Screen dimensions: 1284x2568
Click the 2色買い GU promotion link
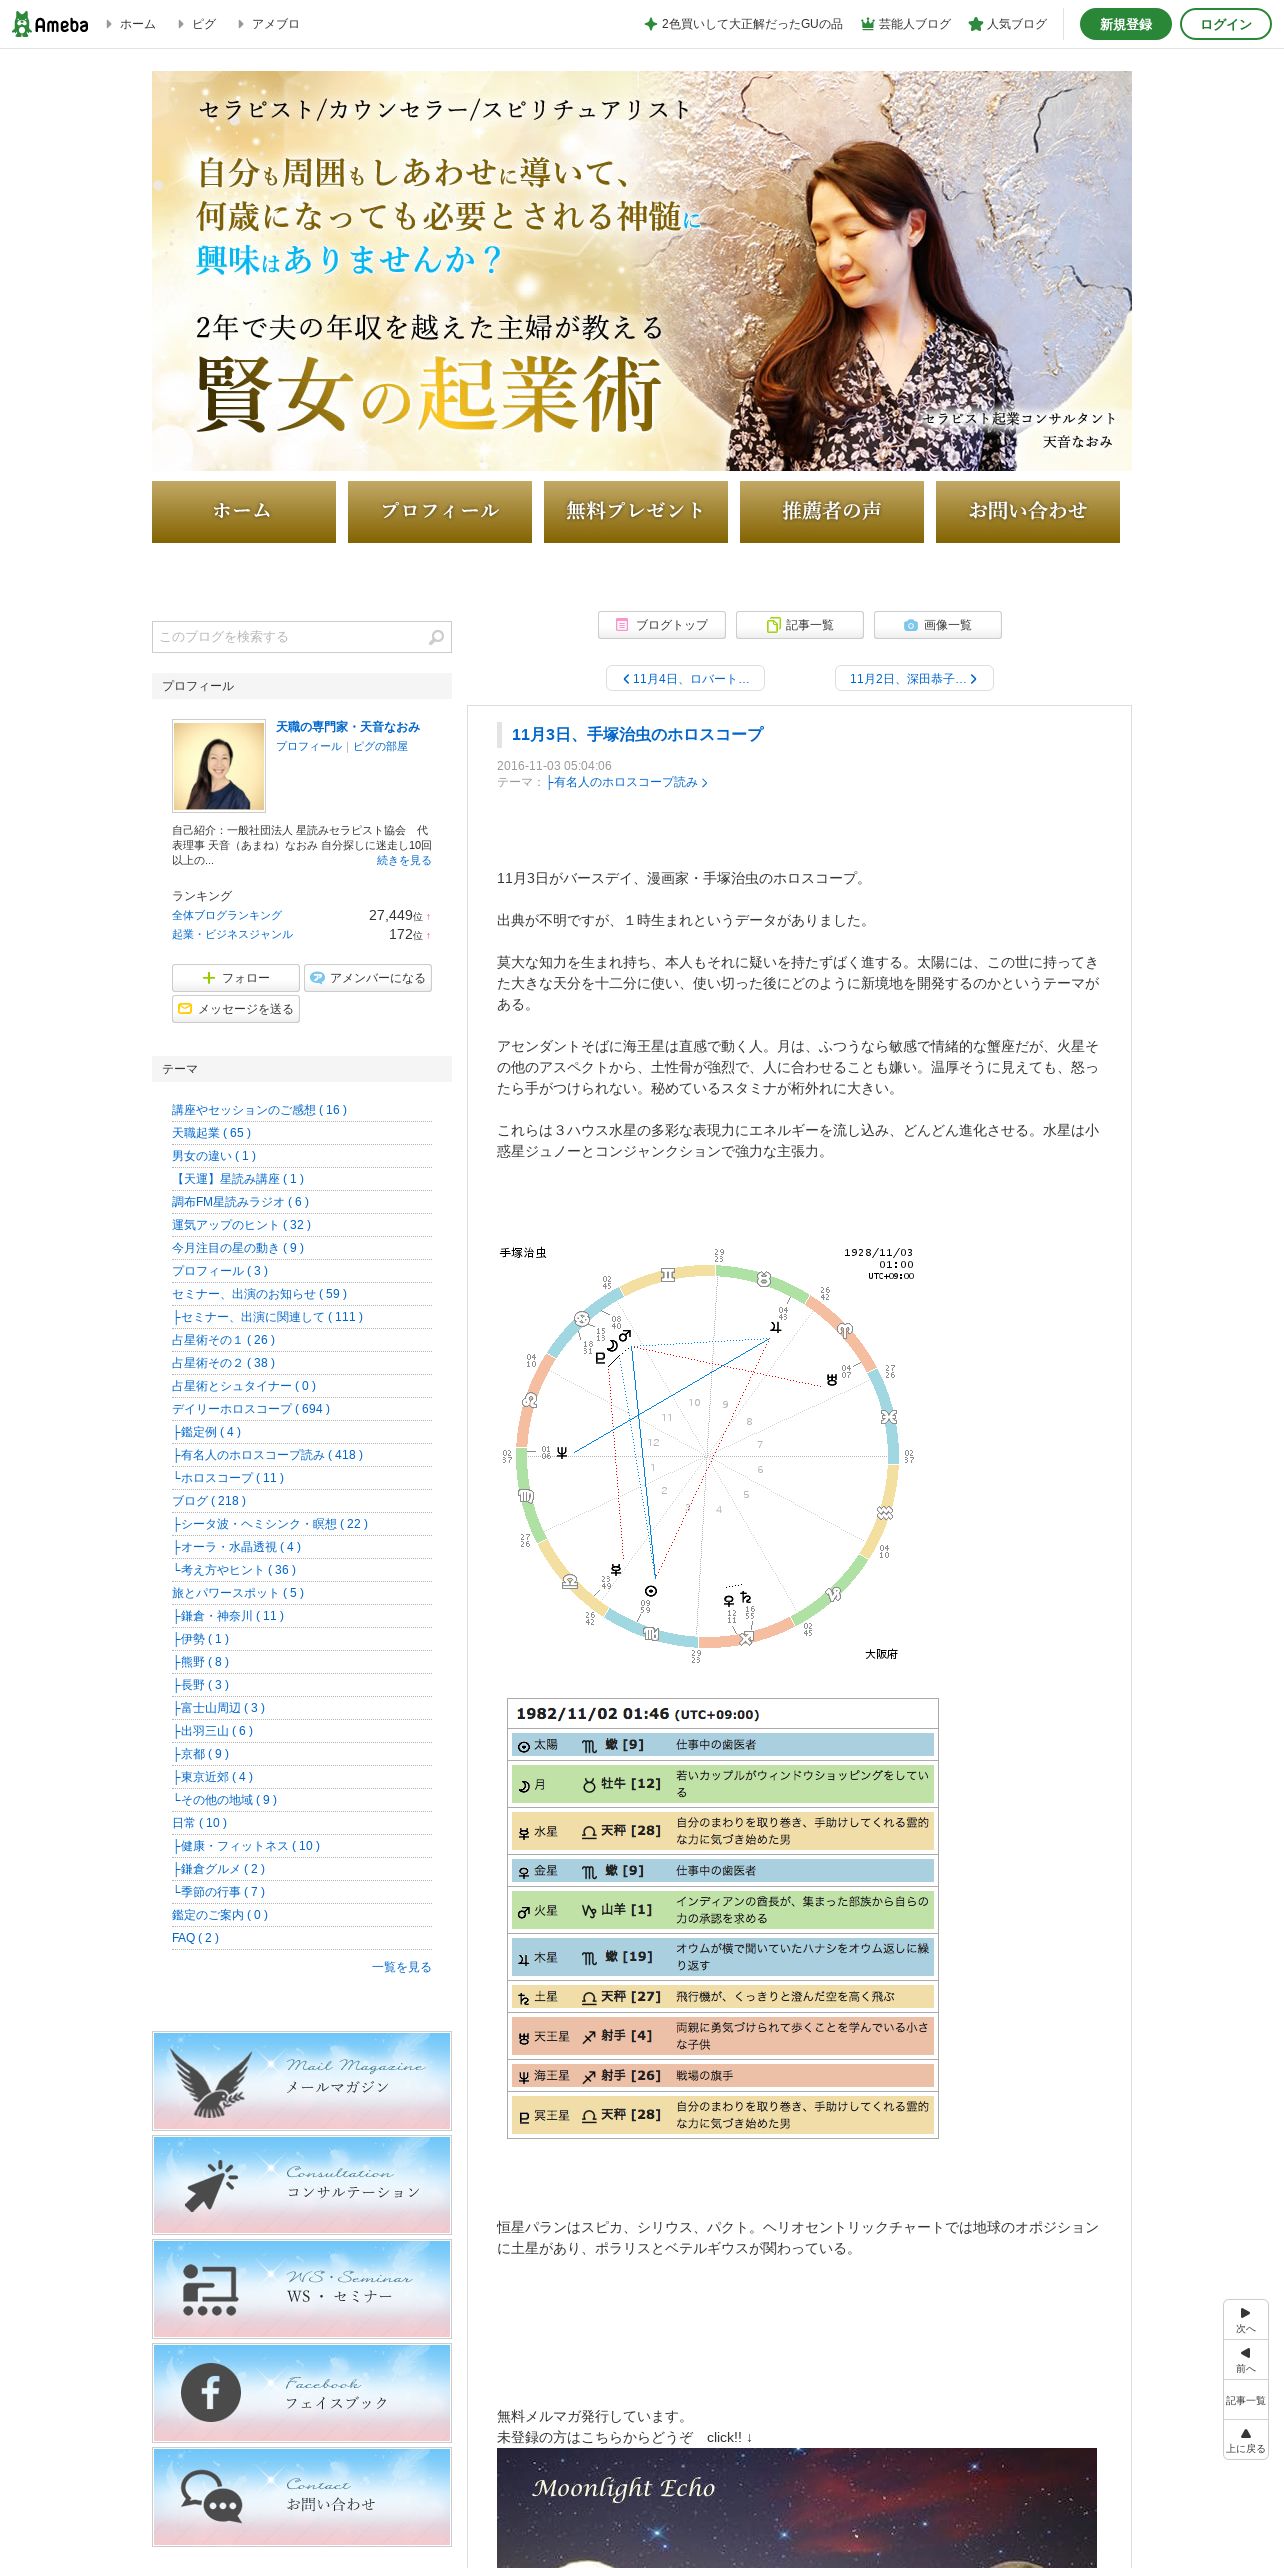coord(743,24)
